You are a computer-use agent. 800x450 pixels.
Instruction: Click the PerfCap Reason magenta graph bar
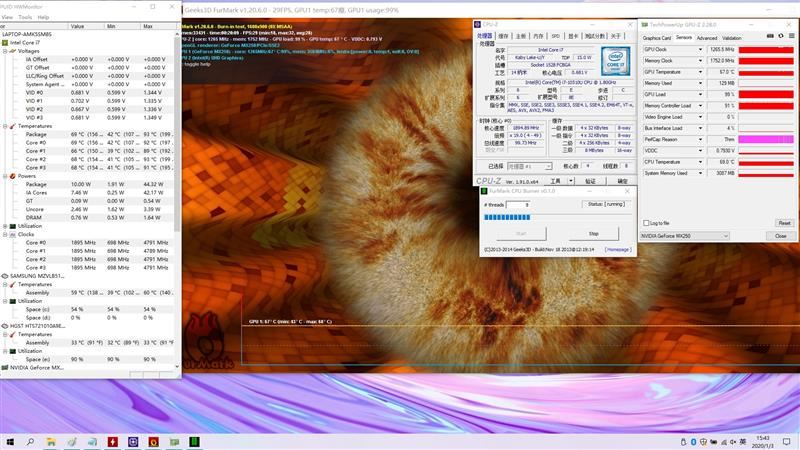(766, 139)
